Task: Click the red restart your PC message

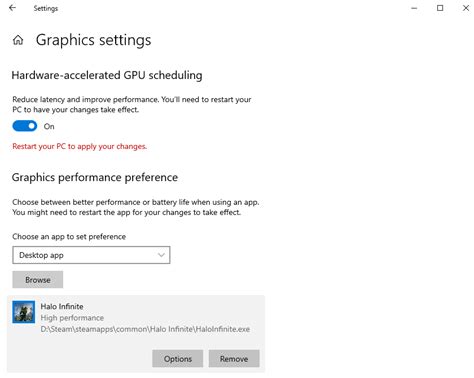Action: click(80, 146)
